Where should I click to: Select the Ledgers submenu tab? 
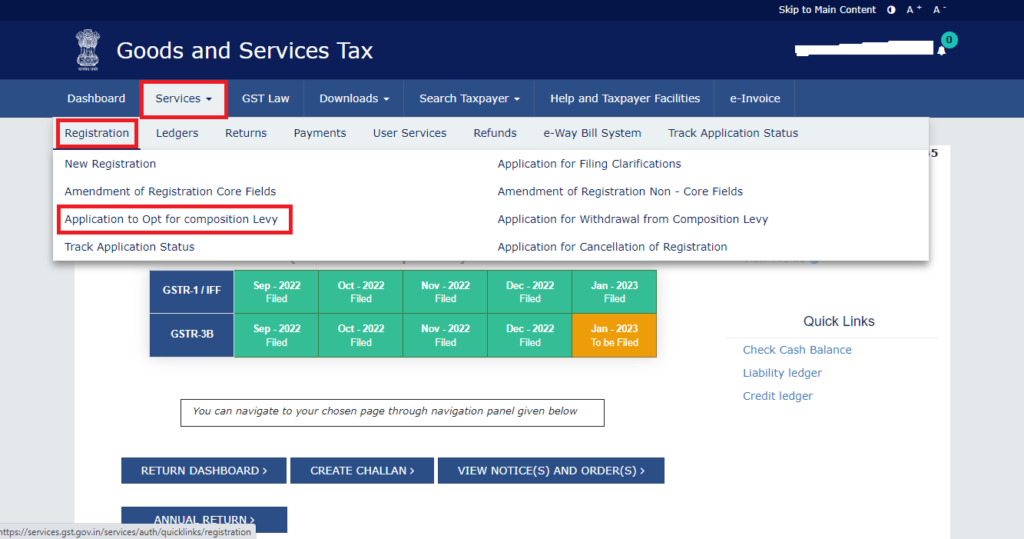(x=177, y=133)
